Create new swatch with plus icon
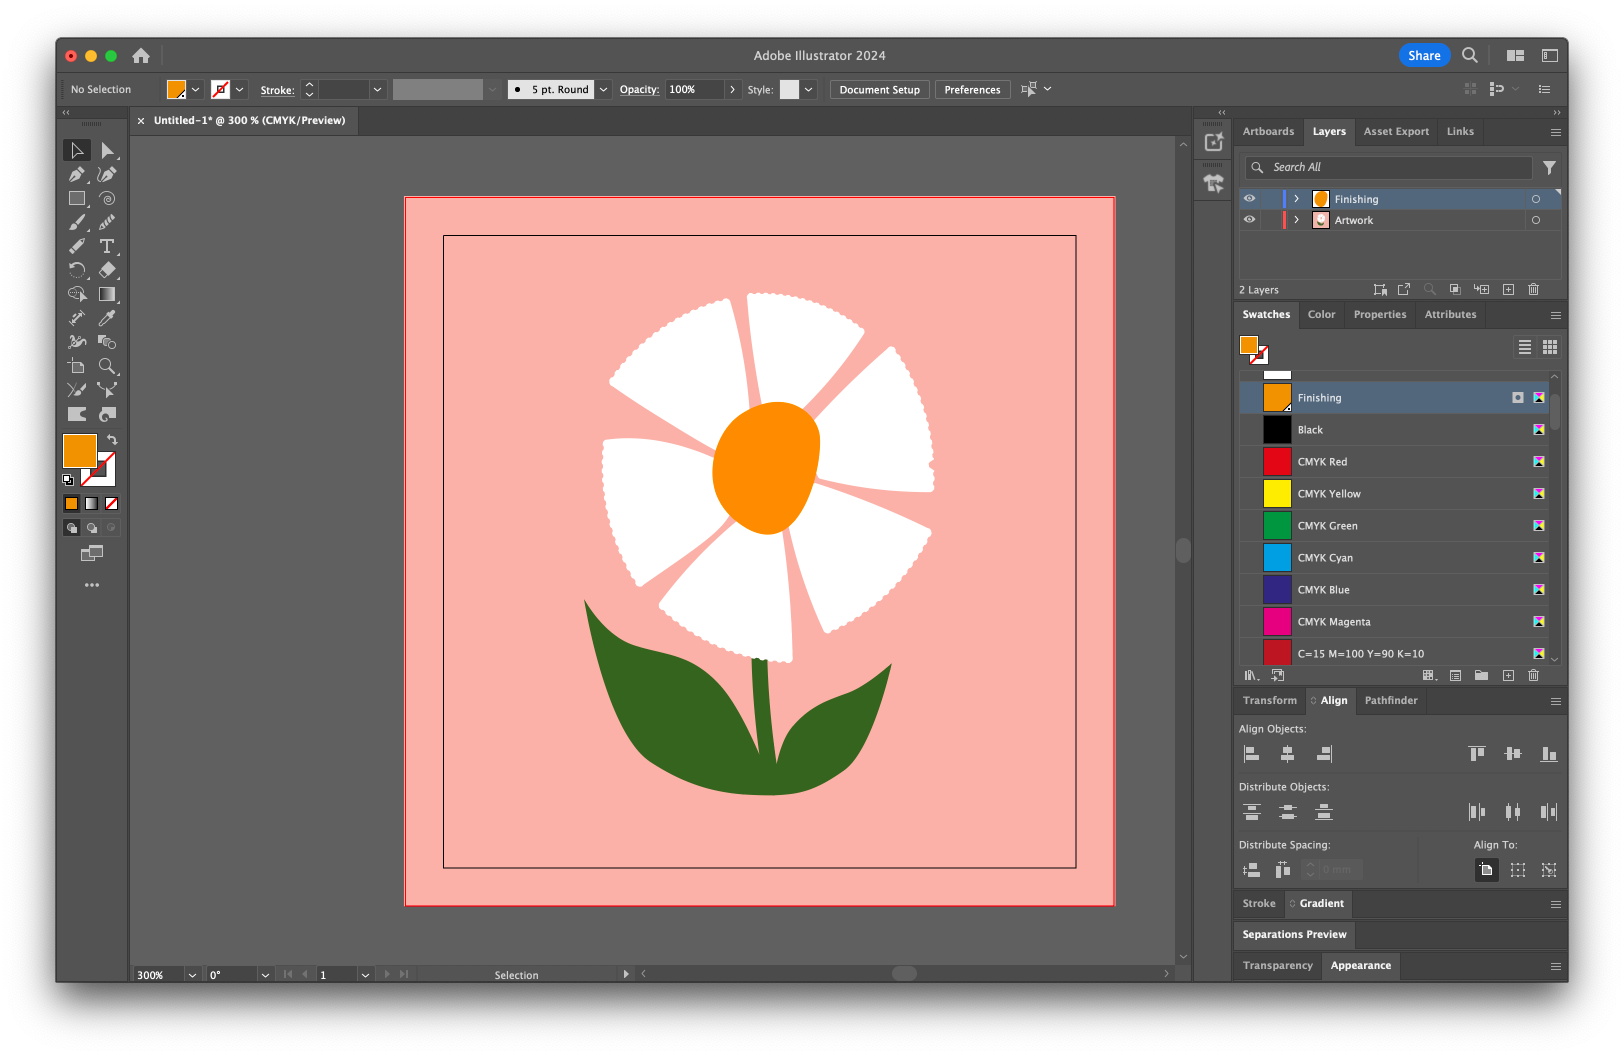 (x=1508, y=675)
